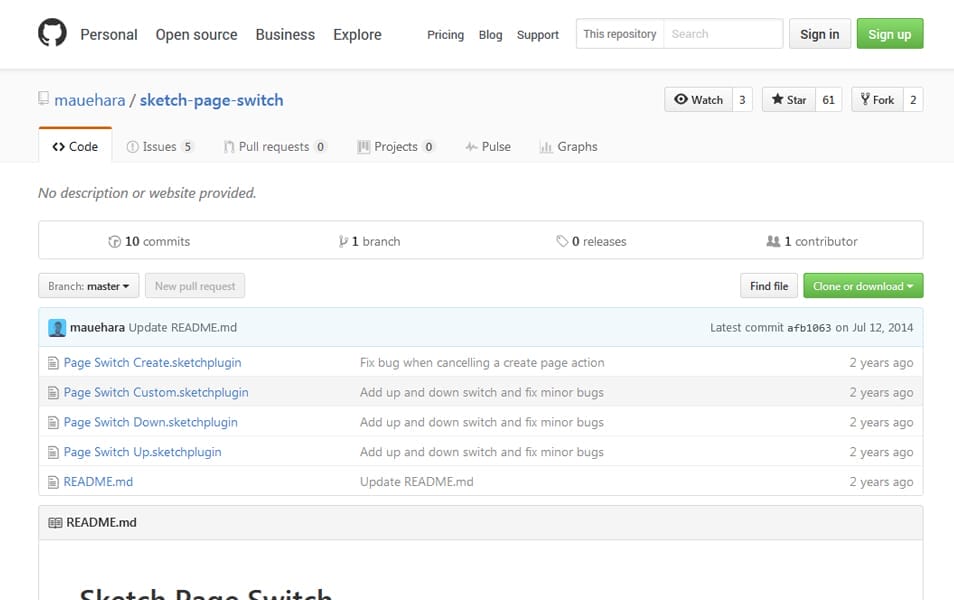Open the Branch: master dropdown
This screenshot has width=954, height=600.
coord(89,286)
